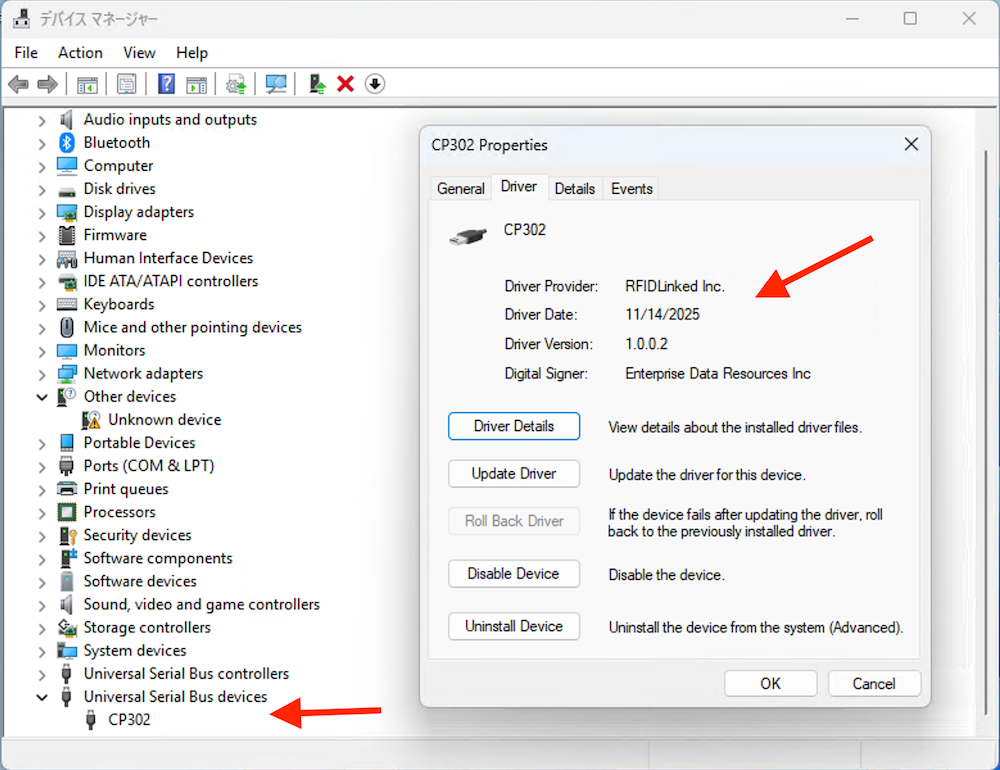Click the blue Help toolbar icon
The width and height of the screenshot is (1000, 770).
coord(167,84)
